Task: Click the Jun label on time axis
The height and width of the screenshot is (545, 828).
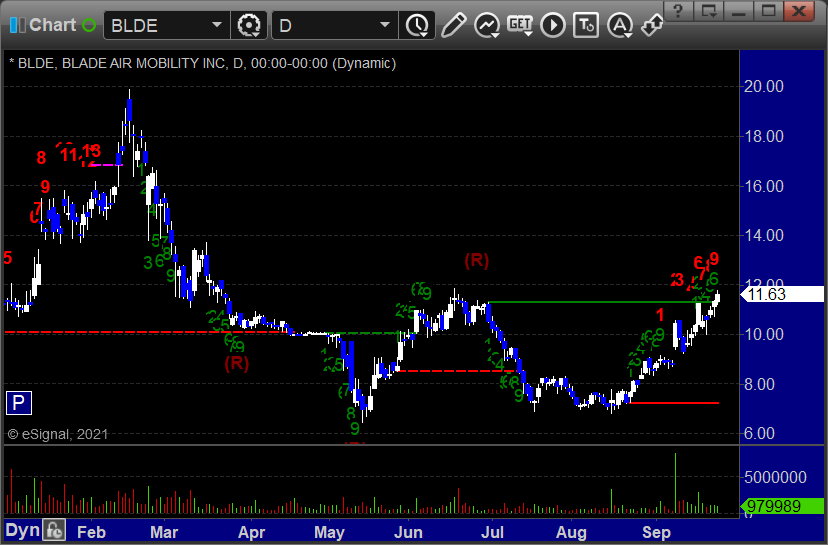Action: pyautogui.click(x=408, y=532)
